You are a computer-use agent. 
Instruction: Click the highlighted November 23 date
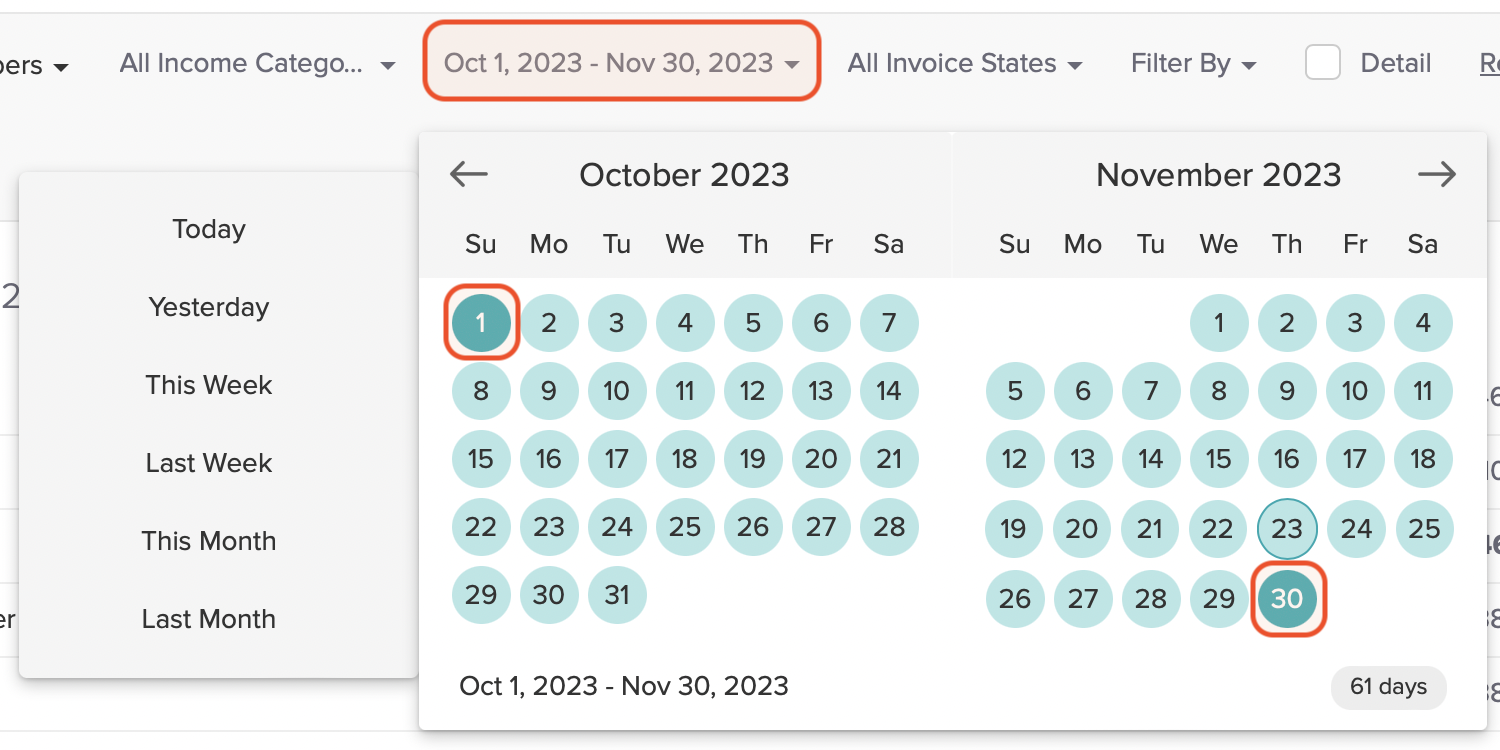coord(1287,529)
